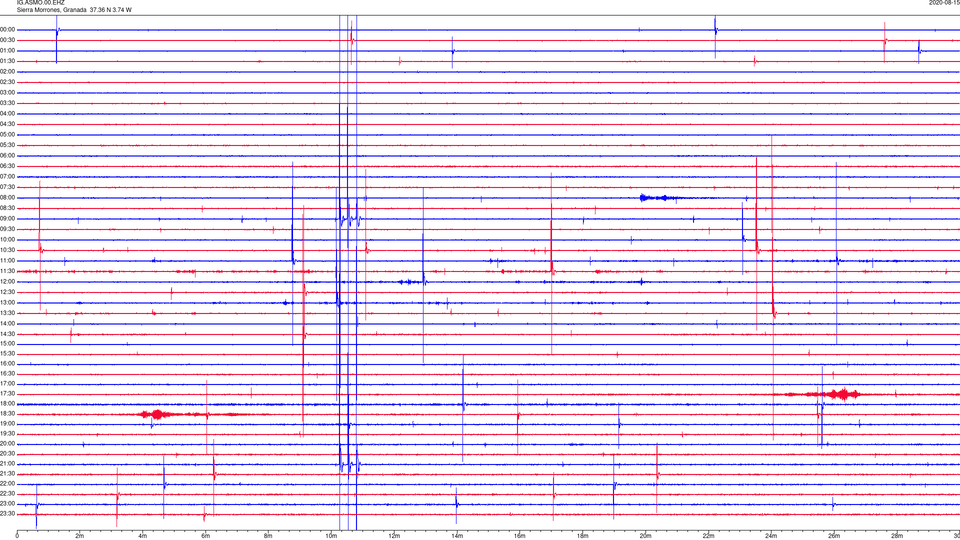Select the 04:00 trace time label
Image resolution: width=960 pixels, height=540 pixels.
(8, 113)
